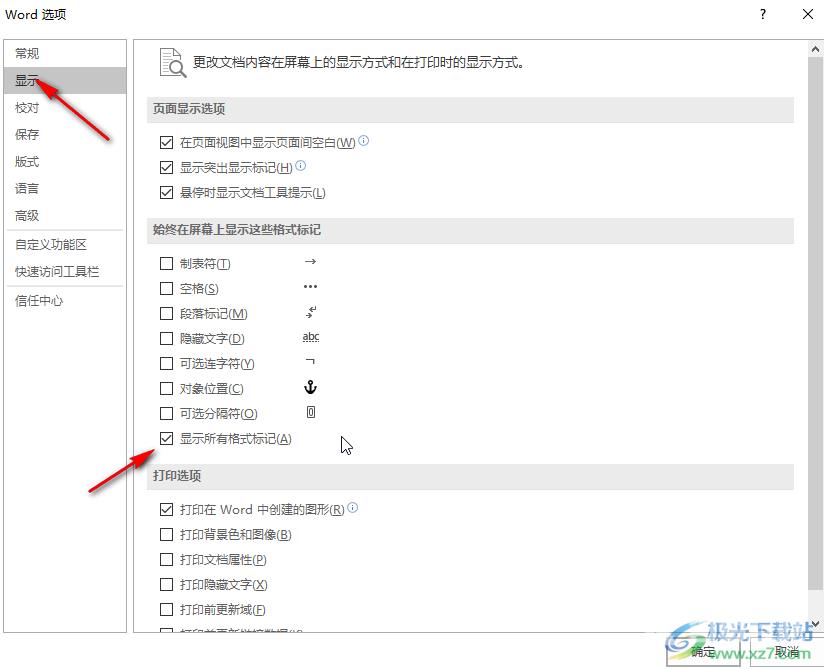Enable the 段落标记 checkbox
The image size is (824, 670).
point(166,314)
